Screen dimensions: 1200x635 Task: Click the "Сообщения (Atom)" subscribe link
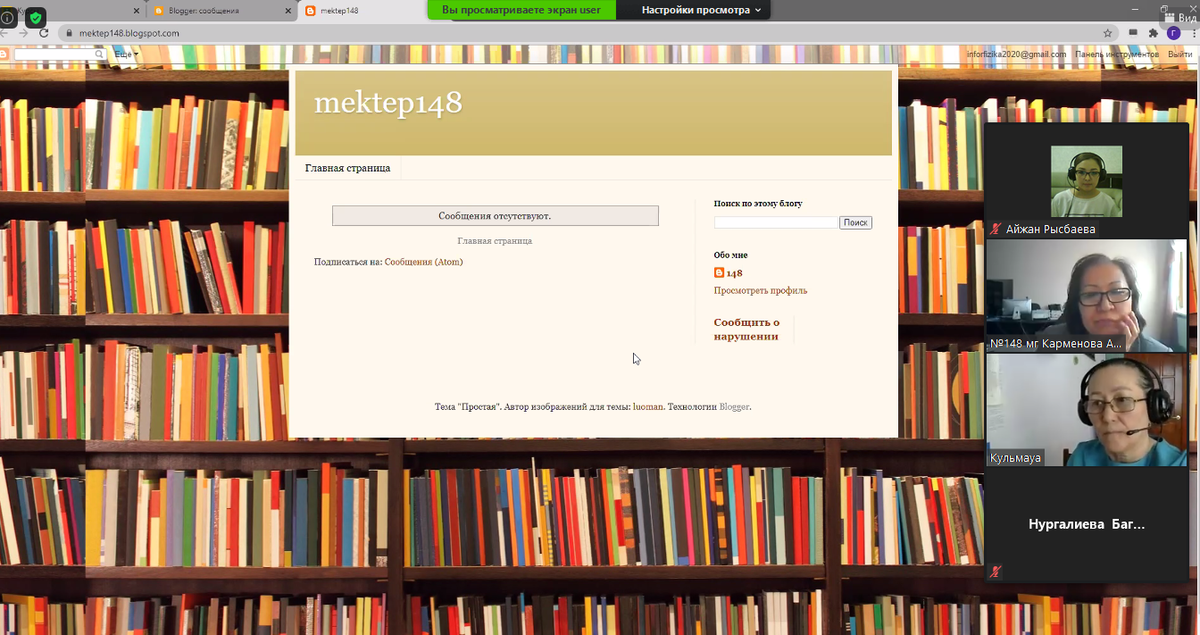[x=423, y=262]
